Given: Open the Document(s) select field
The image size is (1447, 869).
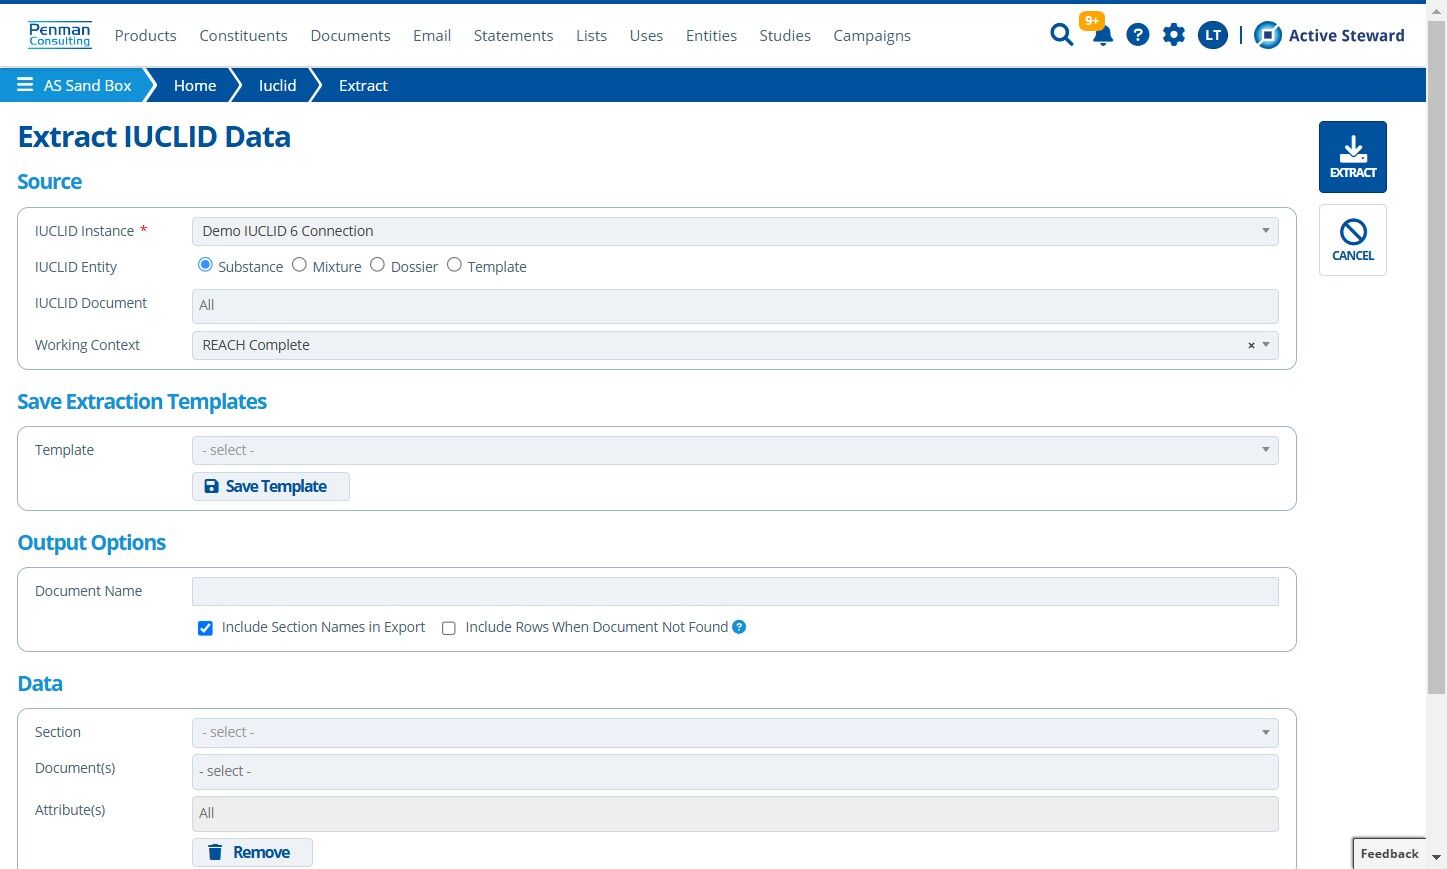Looking at the screenshot, I should [x=735, y=771].
